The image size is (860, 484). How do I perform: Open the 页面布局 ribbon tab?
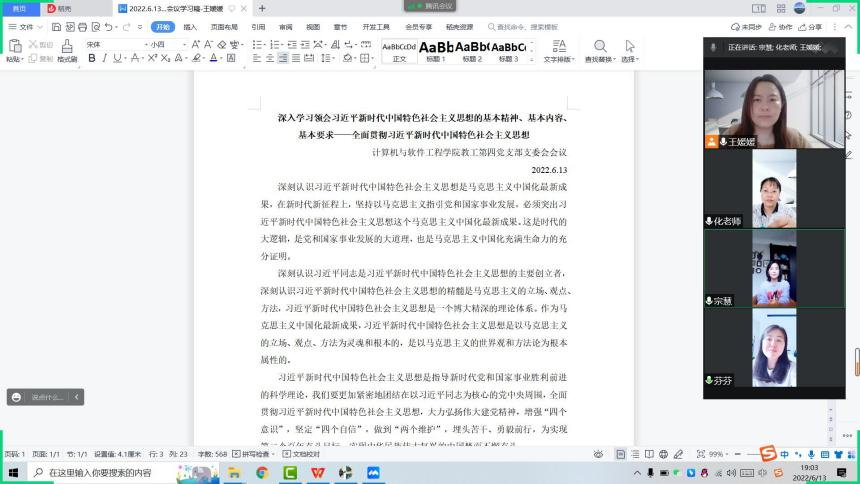coord(224,27)
